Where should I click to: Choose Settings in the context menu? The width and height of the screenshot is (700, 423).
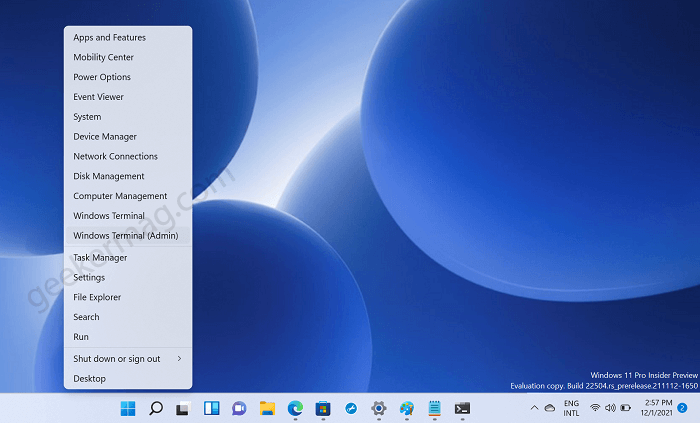click(x=128, y=278)
